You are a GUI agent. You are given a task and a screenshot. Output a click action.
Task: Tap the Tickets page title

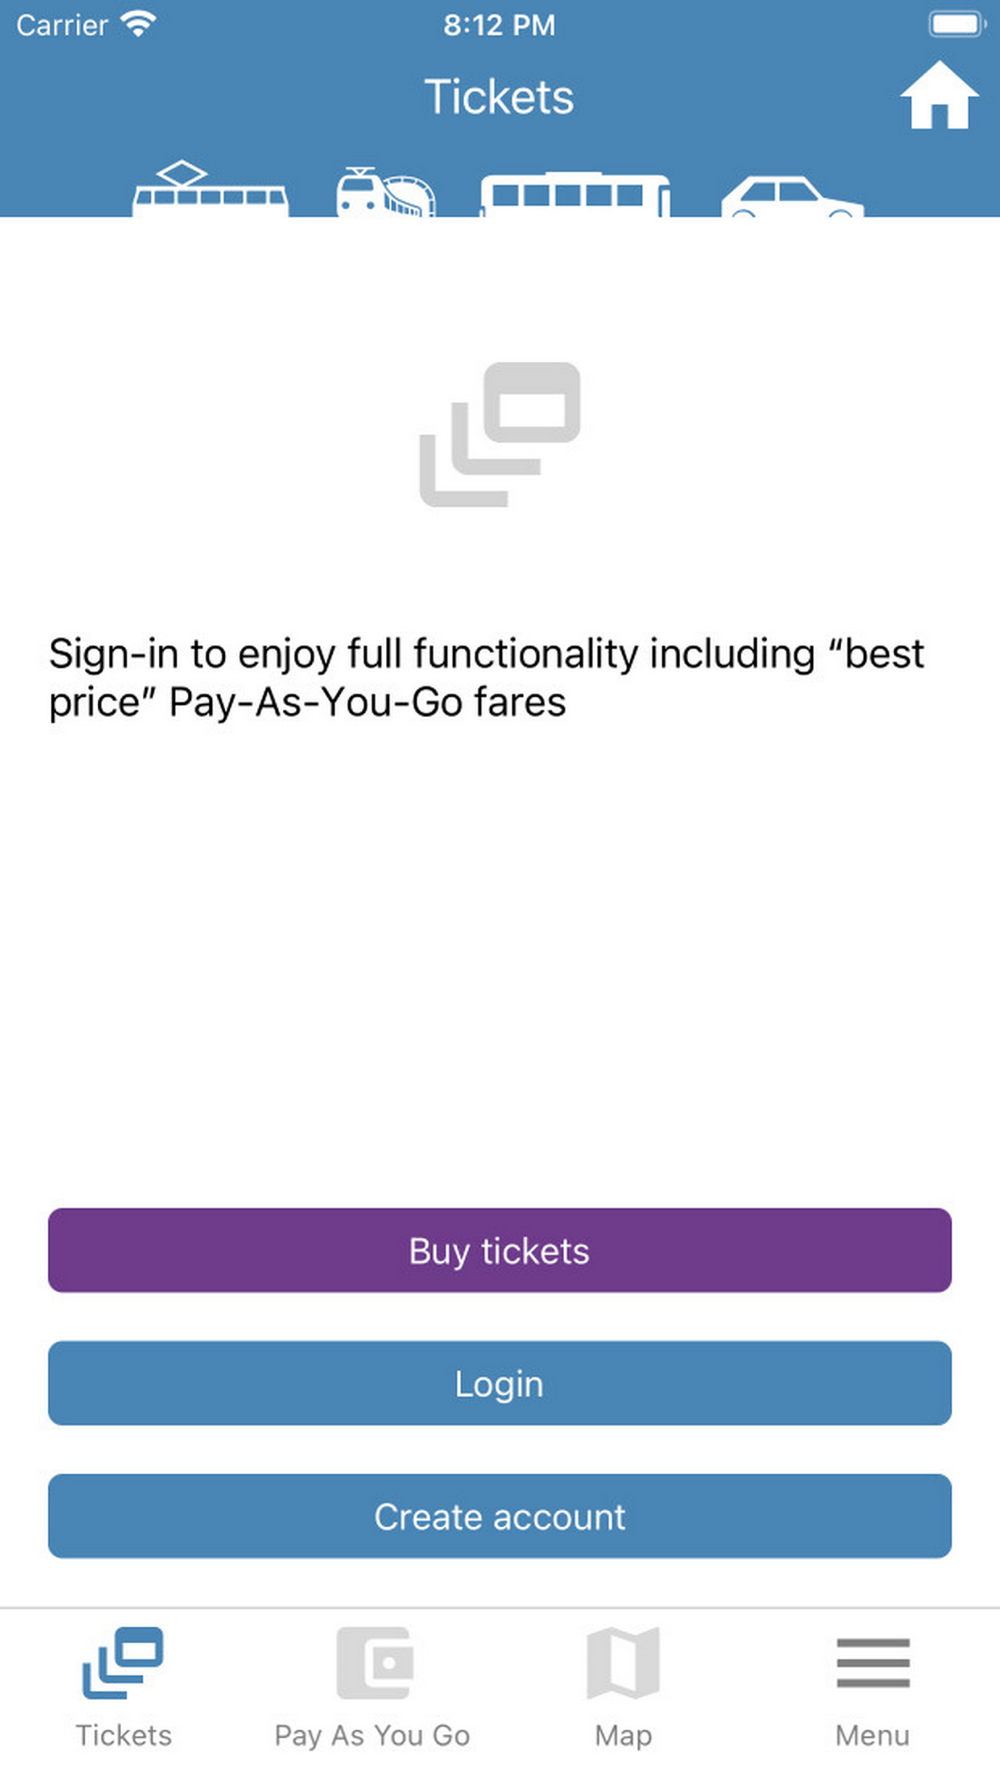[499, 98]
